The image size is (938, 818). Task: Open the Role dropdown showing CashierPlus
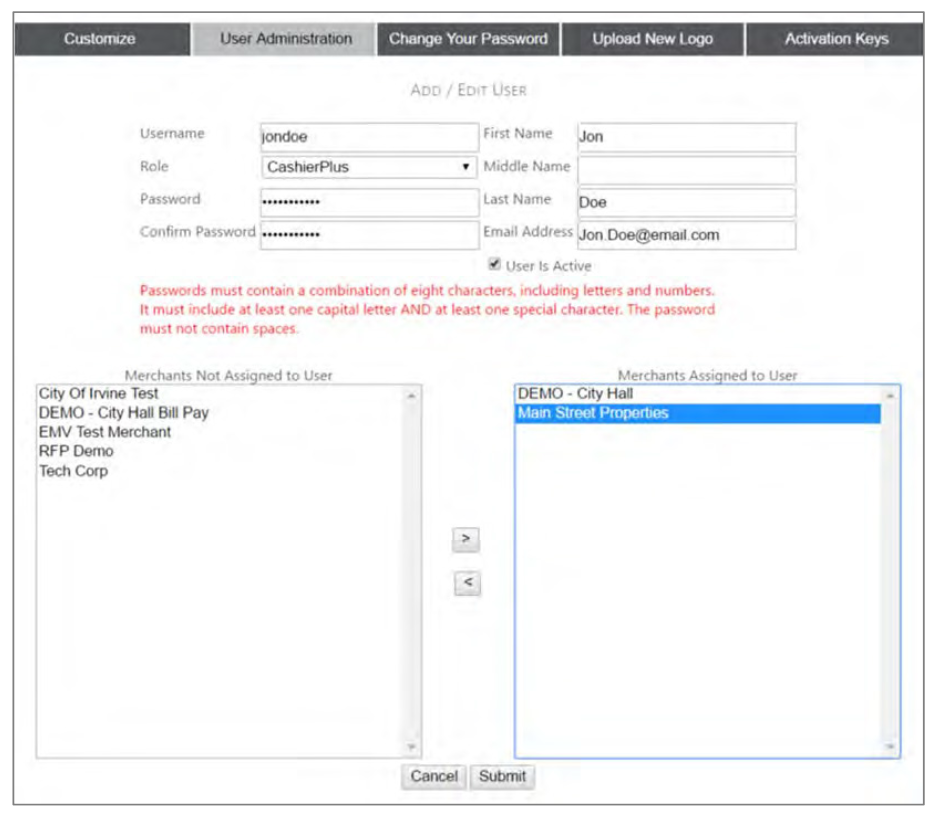[x=368, y=167]
